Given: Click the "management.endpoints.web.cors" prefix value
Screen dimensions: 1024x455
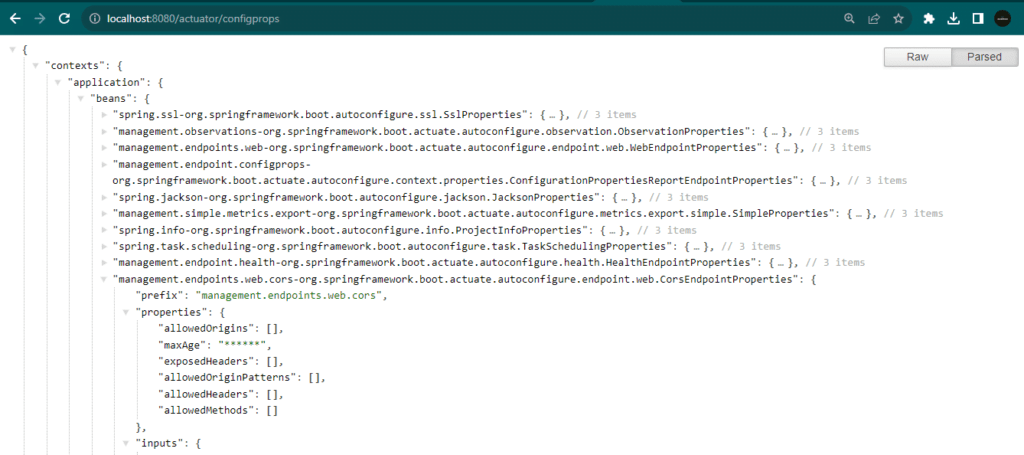Looking at the screenshot, I should point(291,296).
